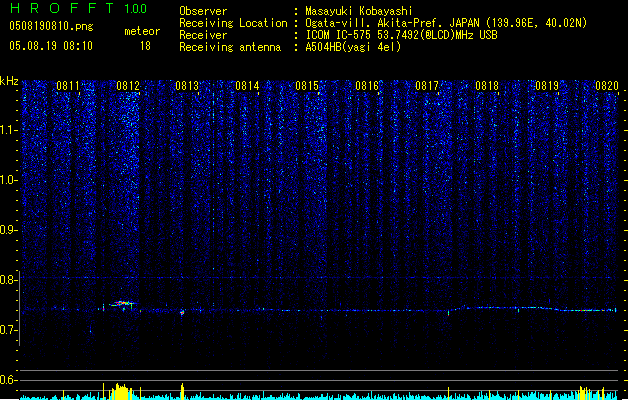The image size is (629, 400).
Task: Click the Receiving antenna label
Action: [230, 47]
